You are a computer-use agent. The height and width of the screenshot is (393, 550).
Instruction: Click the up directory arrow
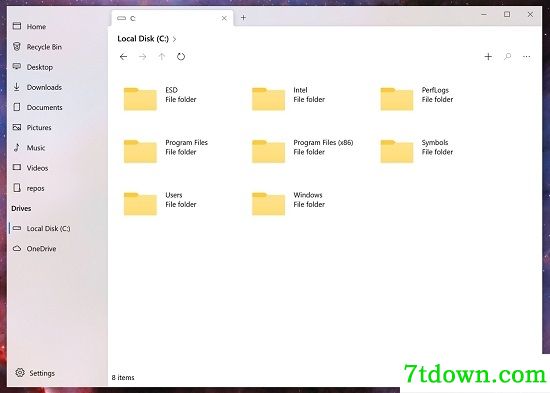point(162,56)
